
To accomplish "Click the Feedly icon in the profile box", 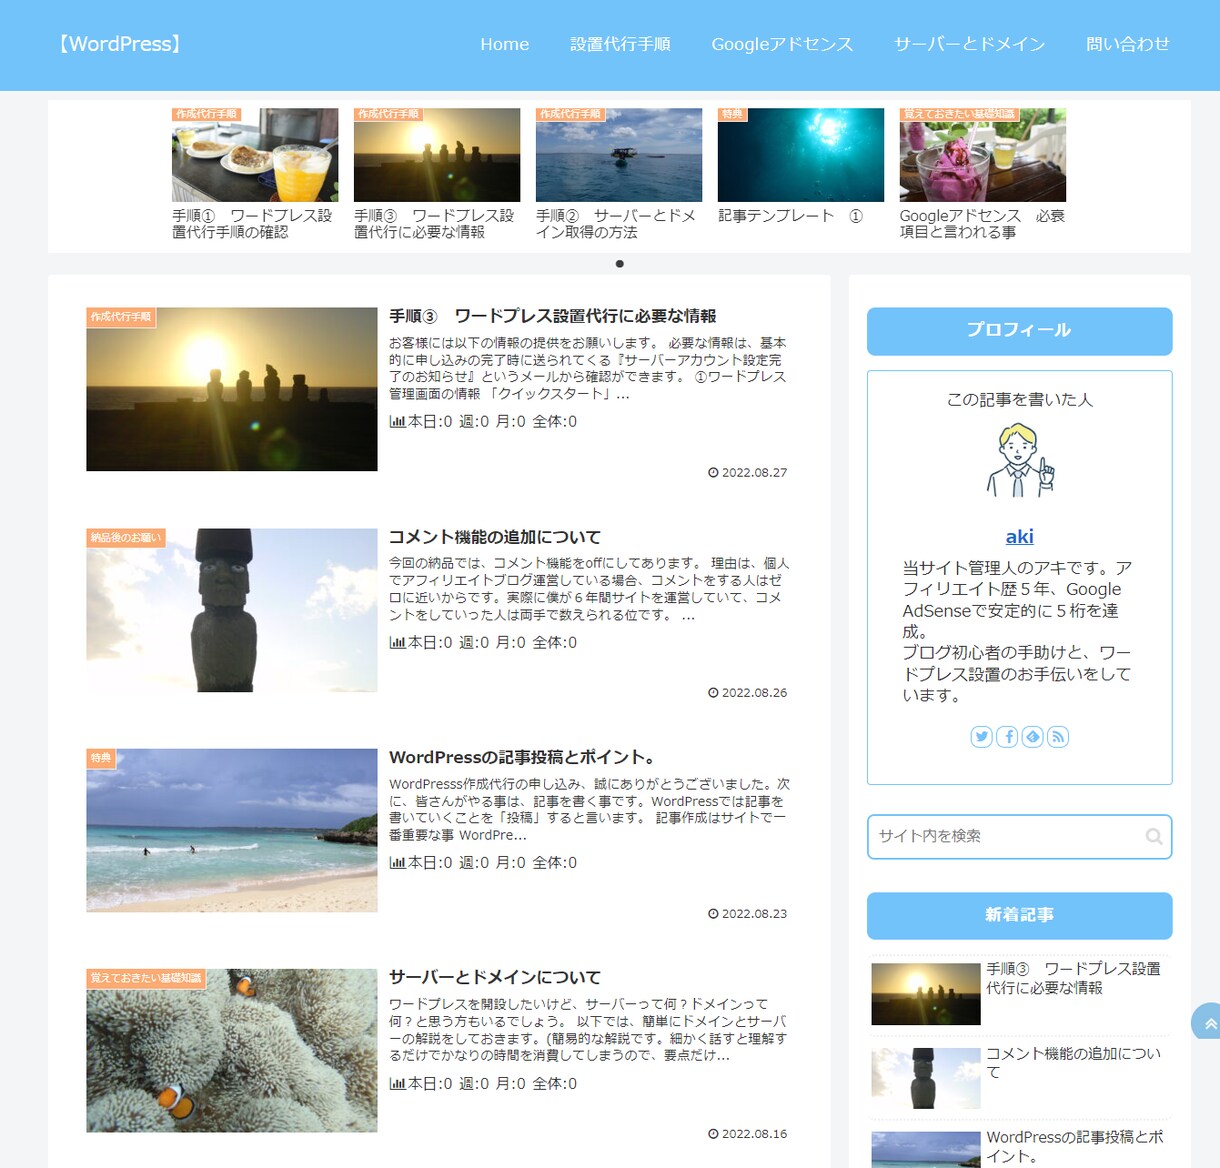I will (x=1033, y=737).
